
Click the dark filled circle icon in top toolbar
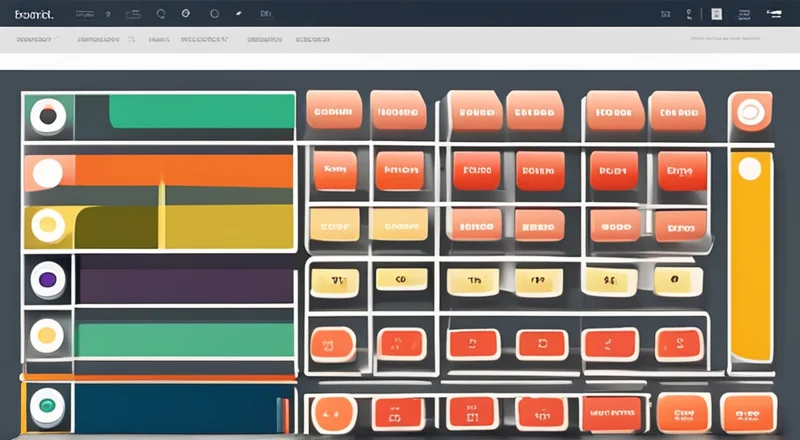pos(185,14)
